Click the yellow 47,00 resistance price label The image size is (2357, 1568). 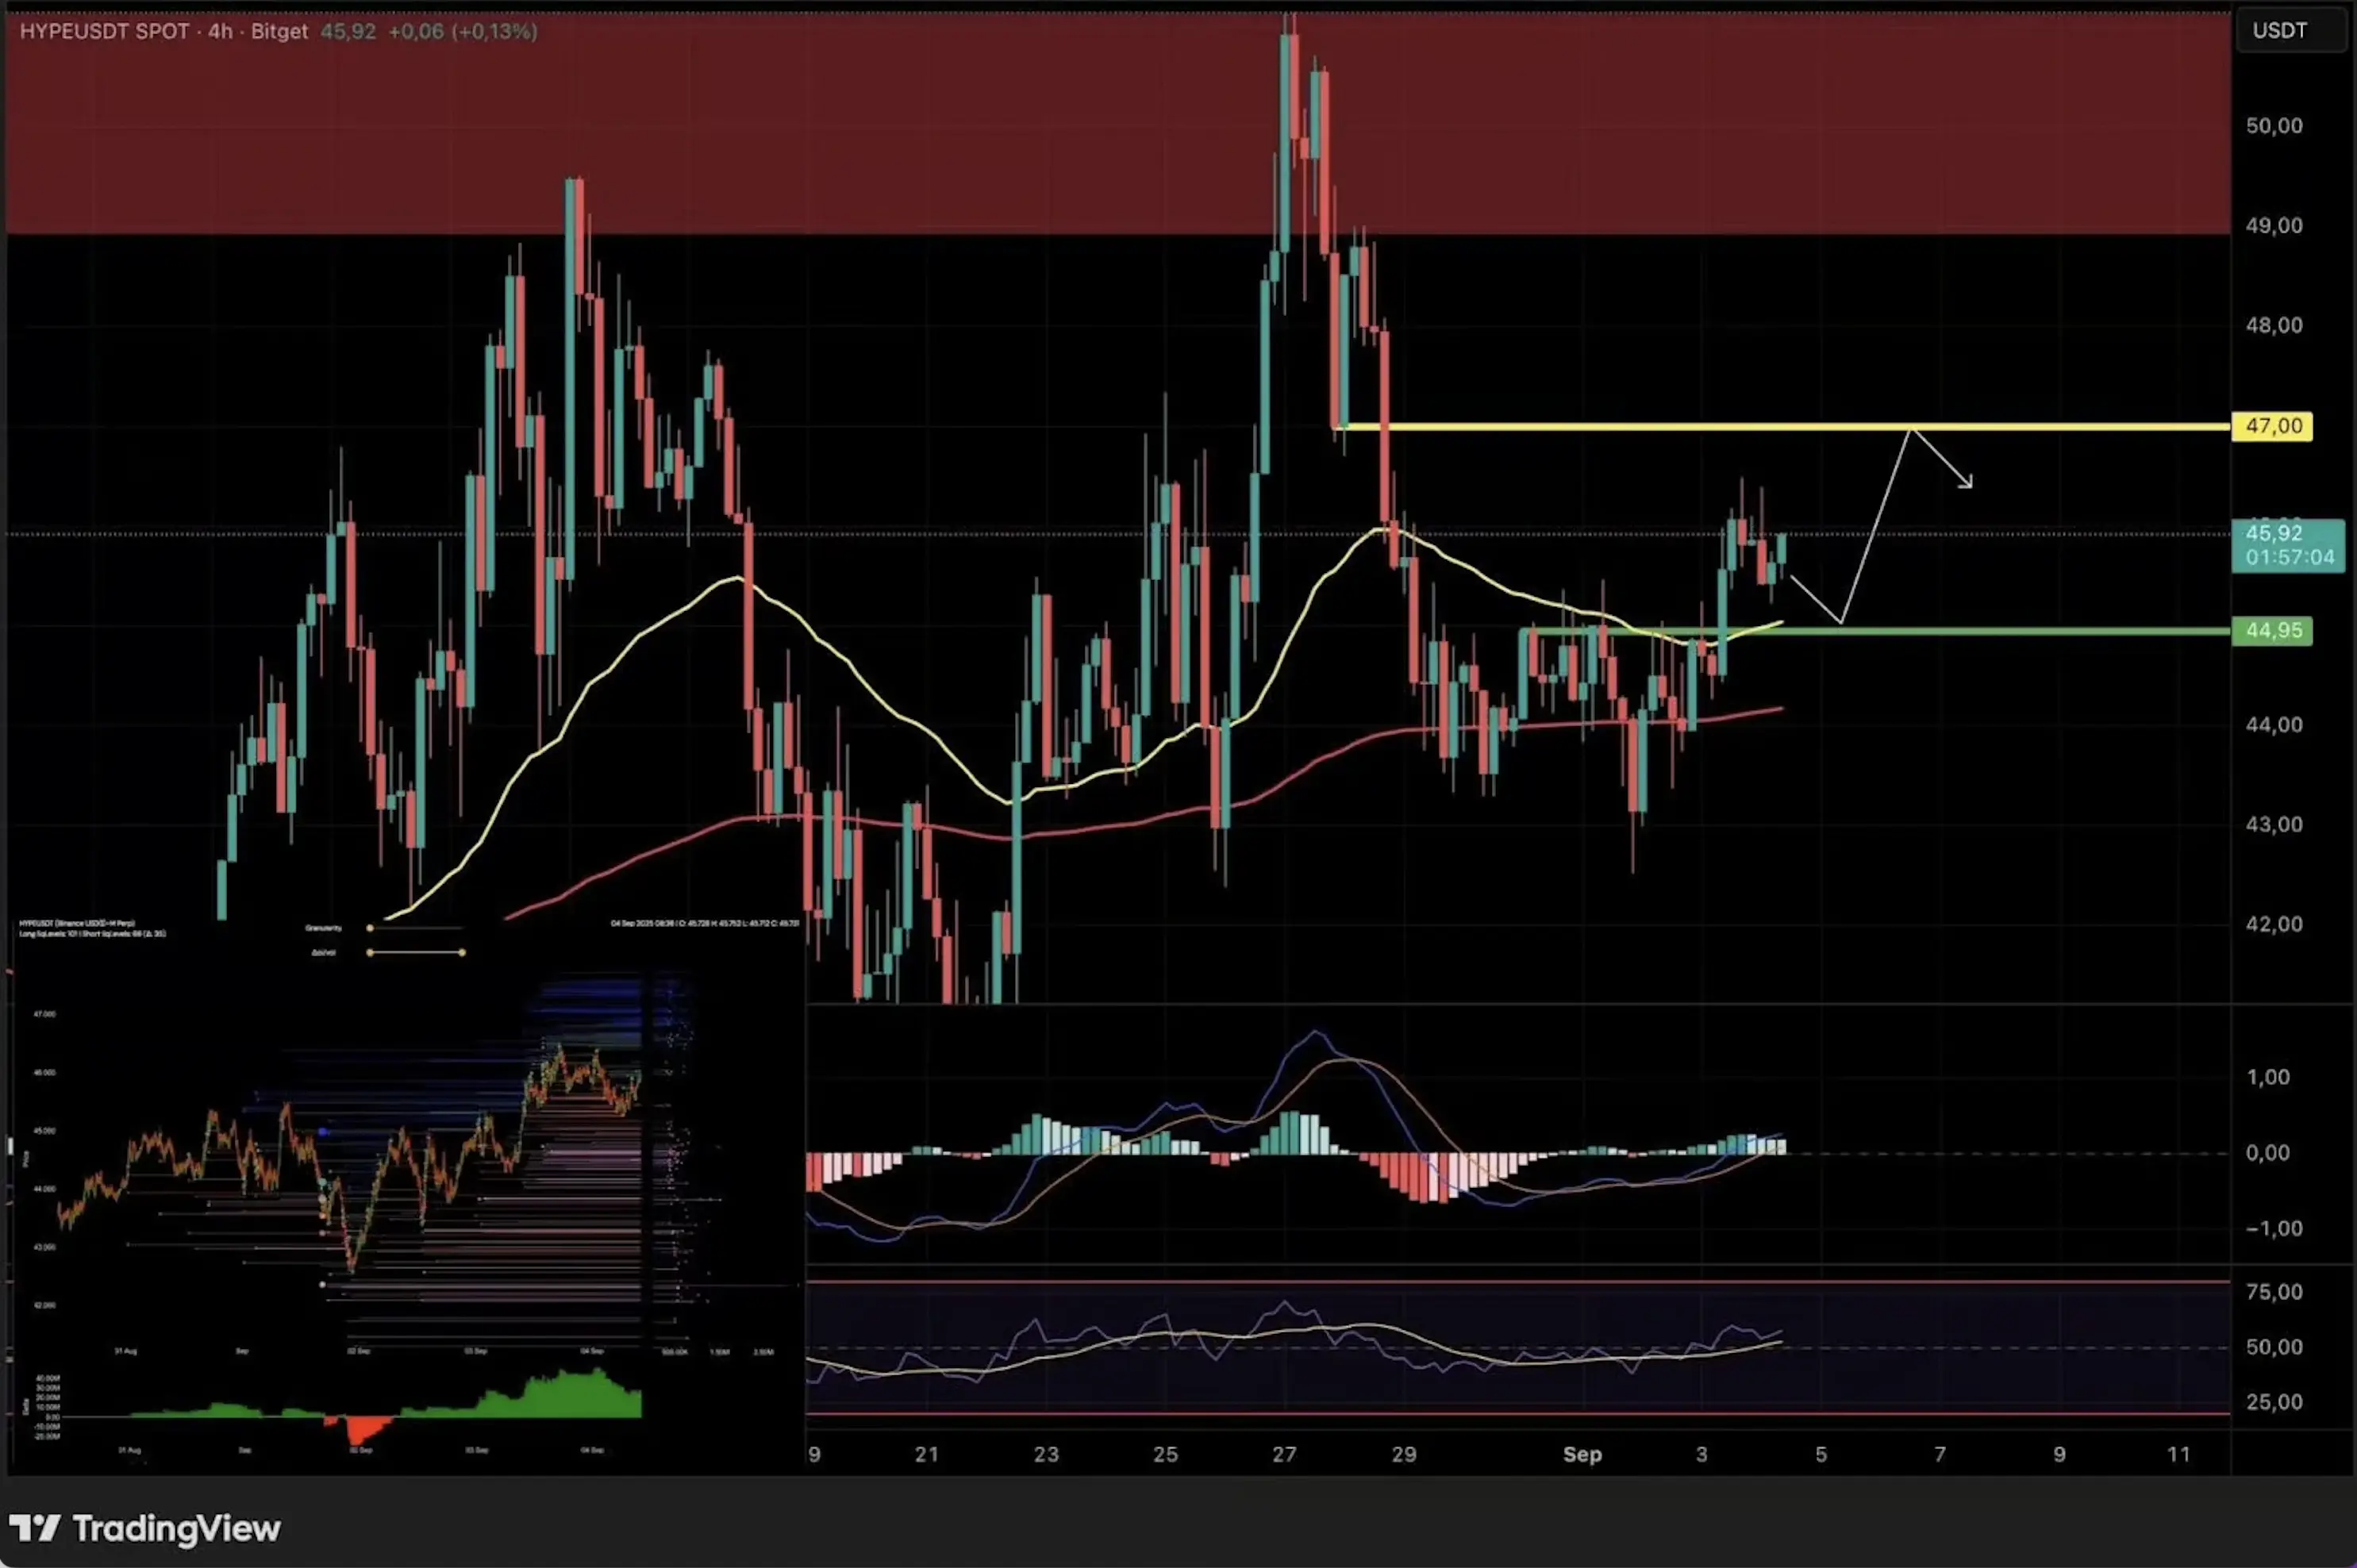2271,425
